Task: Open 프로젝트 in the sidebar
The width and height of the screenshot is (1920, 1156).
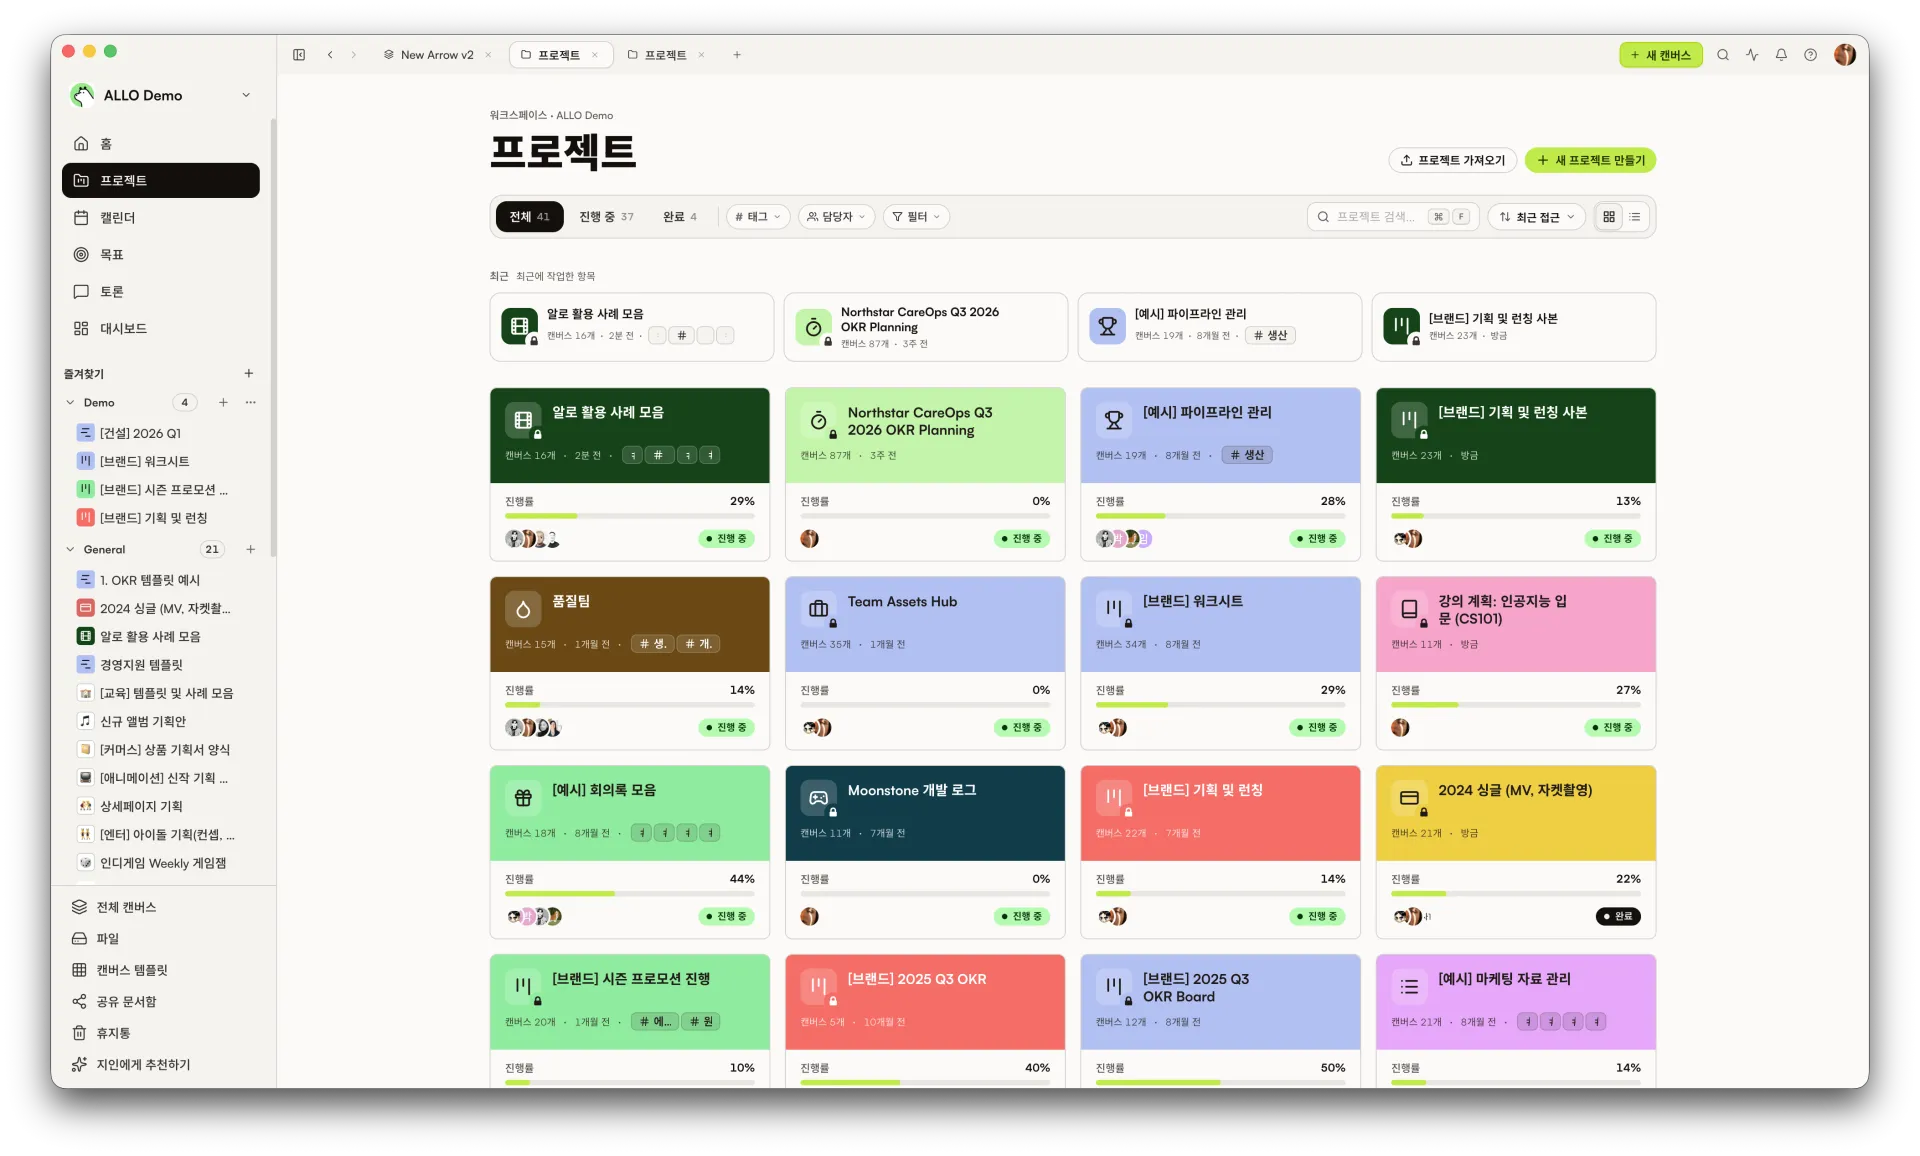Action: click(160, 181)
